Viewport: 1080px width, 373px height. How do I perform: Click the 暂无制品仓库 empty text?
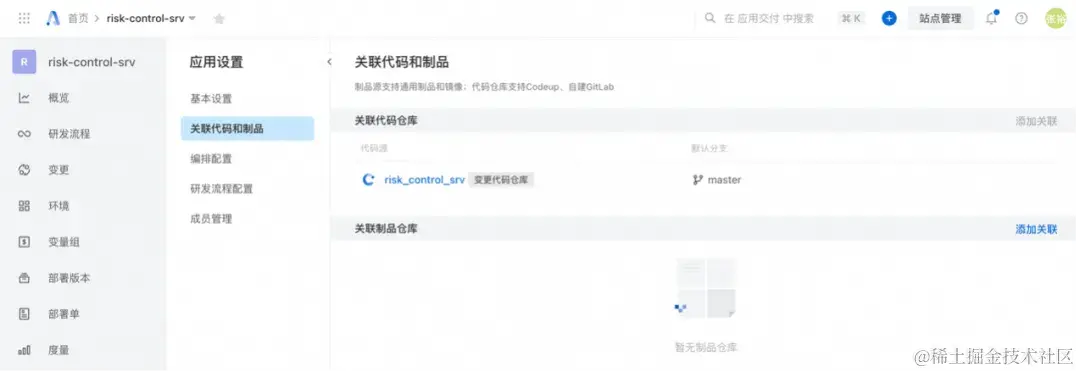pos(706,347)
